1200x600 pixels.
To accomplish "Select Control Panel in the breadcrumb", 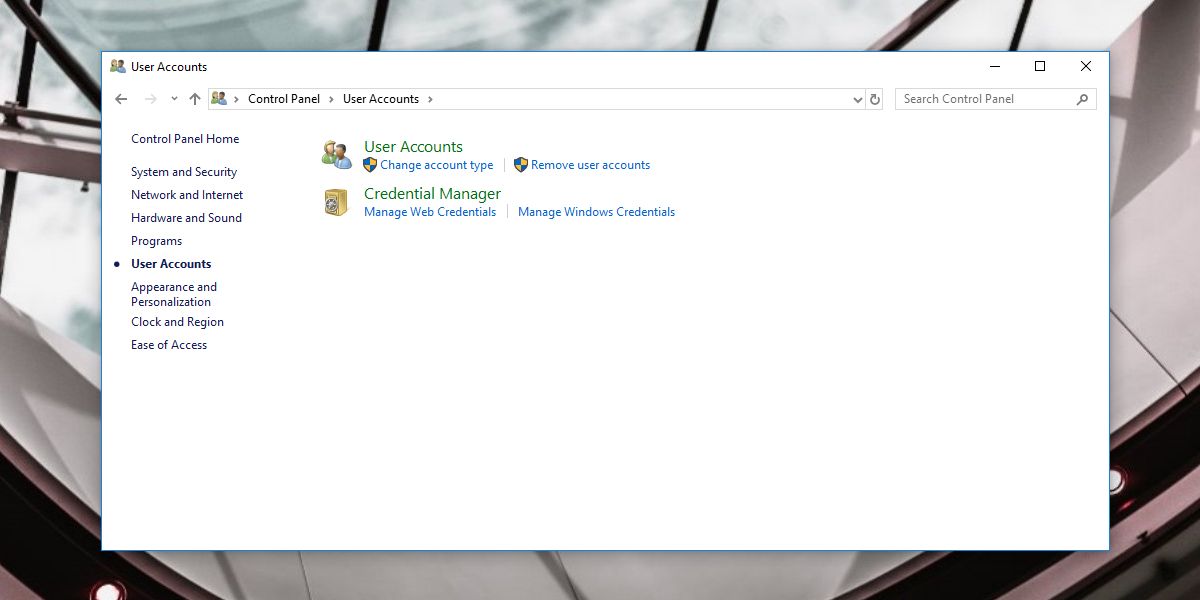I will (284, 99).
